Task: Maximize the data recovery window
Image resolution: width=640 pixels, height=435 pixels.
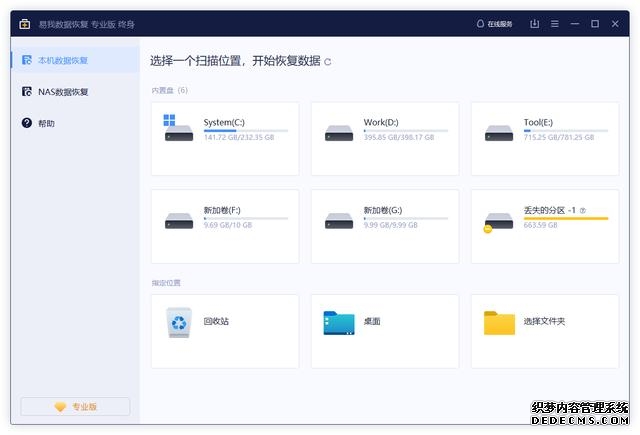Action: [x=595, y=24]
